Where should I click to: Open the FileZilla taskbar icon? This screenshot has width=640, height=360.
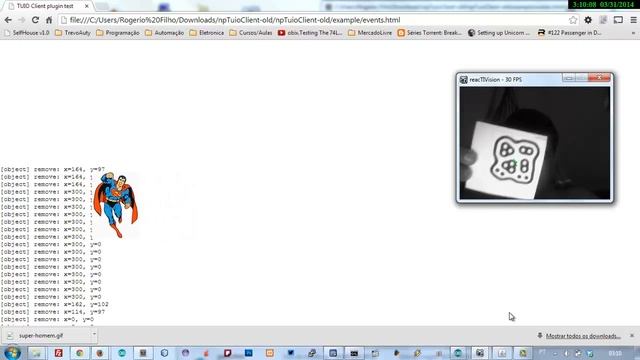click(58, 353)
